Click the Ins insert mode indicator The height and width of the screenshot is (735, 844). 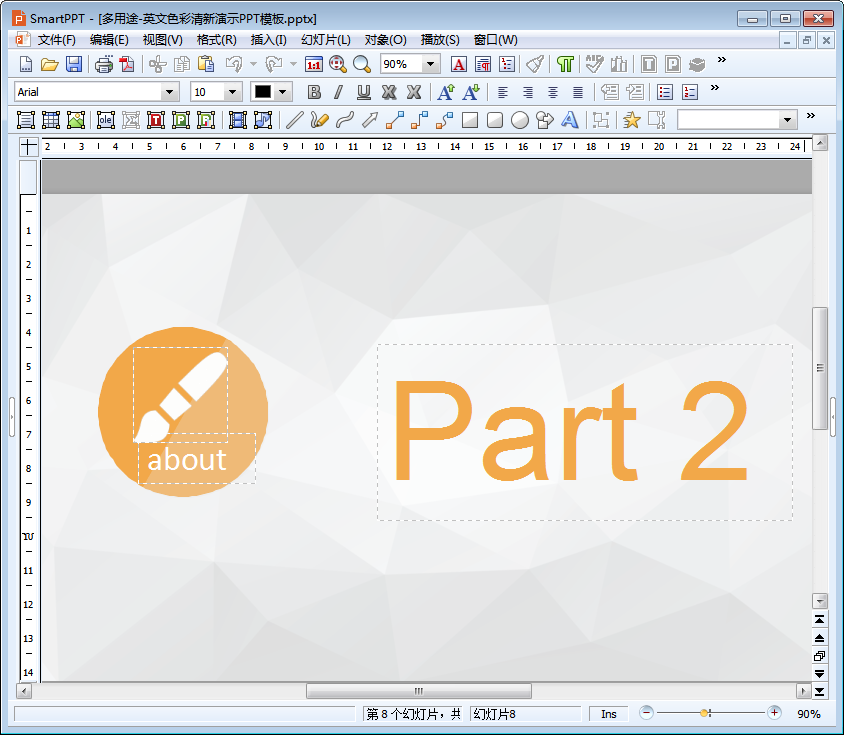click(x=609, y=714)
